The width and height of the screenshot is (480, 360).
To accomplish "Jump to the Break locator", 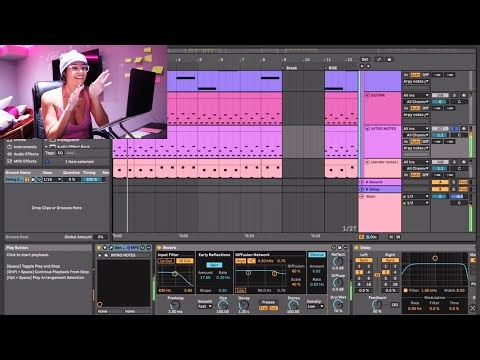I will [291, 68].
